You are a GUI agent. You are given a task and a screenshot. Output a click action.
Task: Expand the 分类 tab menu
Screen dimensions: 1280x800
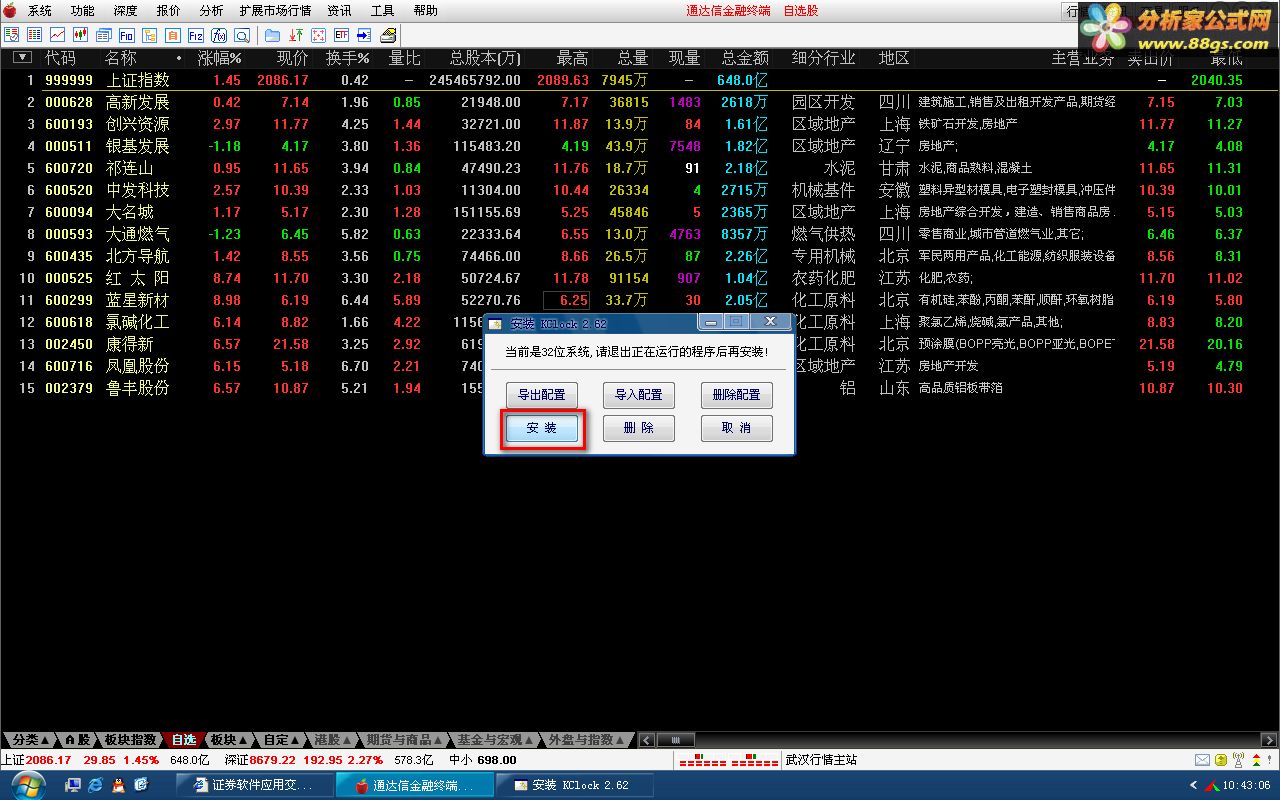(x=30, y=740)
